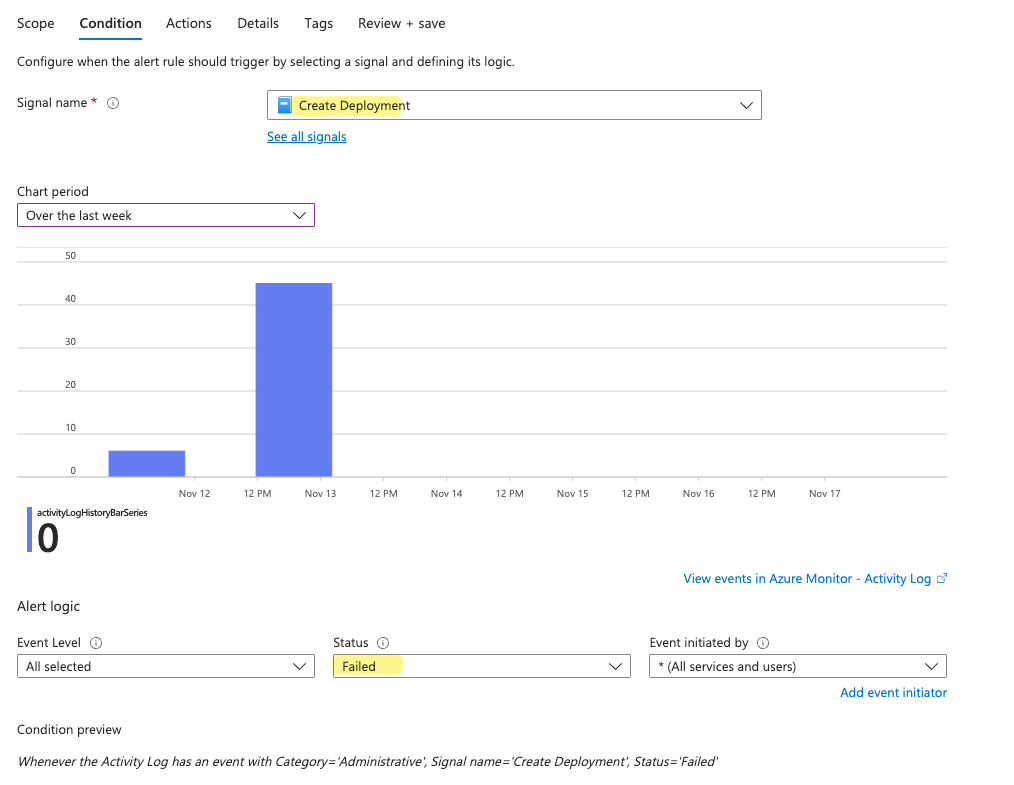The image size is (1014, 785).
Task: Expand the Signal name dropdown
Action: pyautogui.click(x=514, y=105)
